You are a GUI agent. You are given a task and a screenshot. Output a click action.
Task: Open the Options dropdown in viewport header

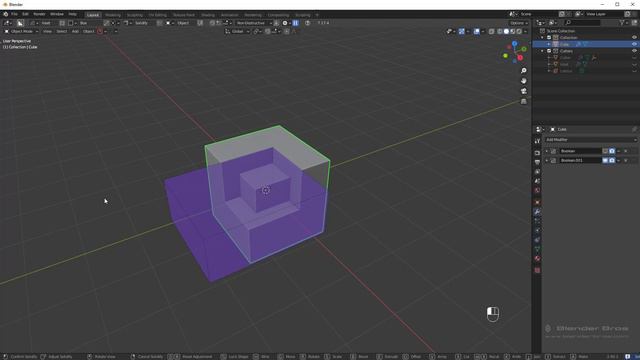tap(518, 23)
